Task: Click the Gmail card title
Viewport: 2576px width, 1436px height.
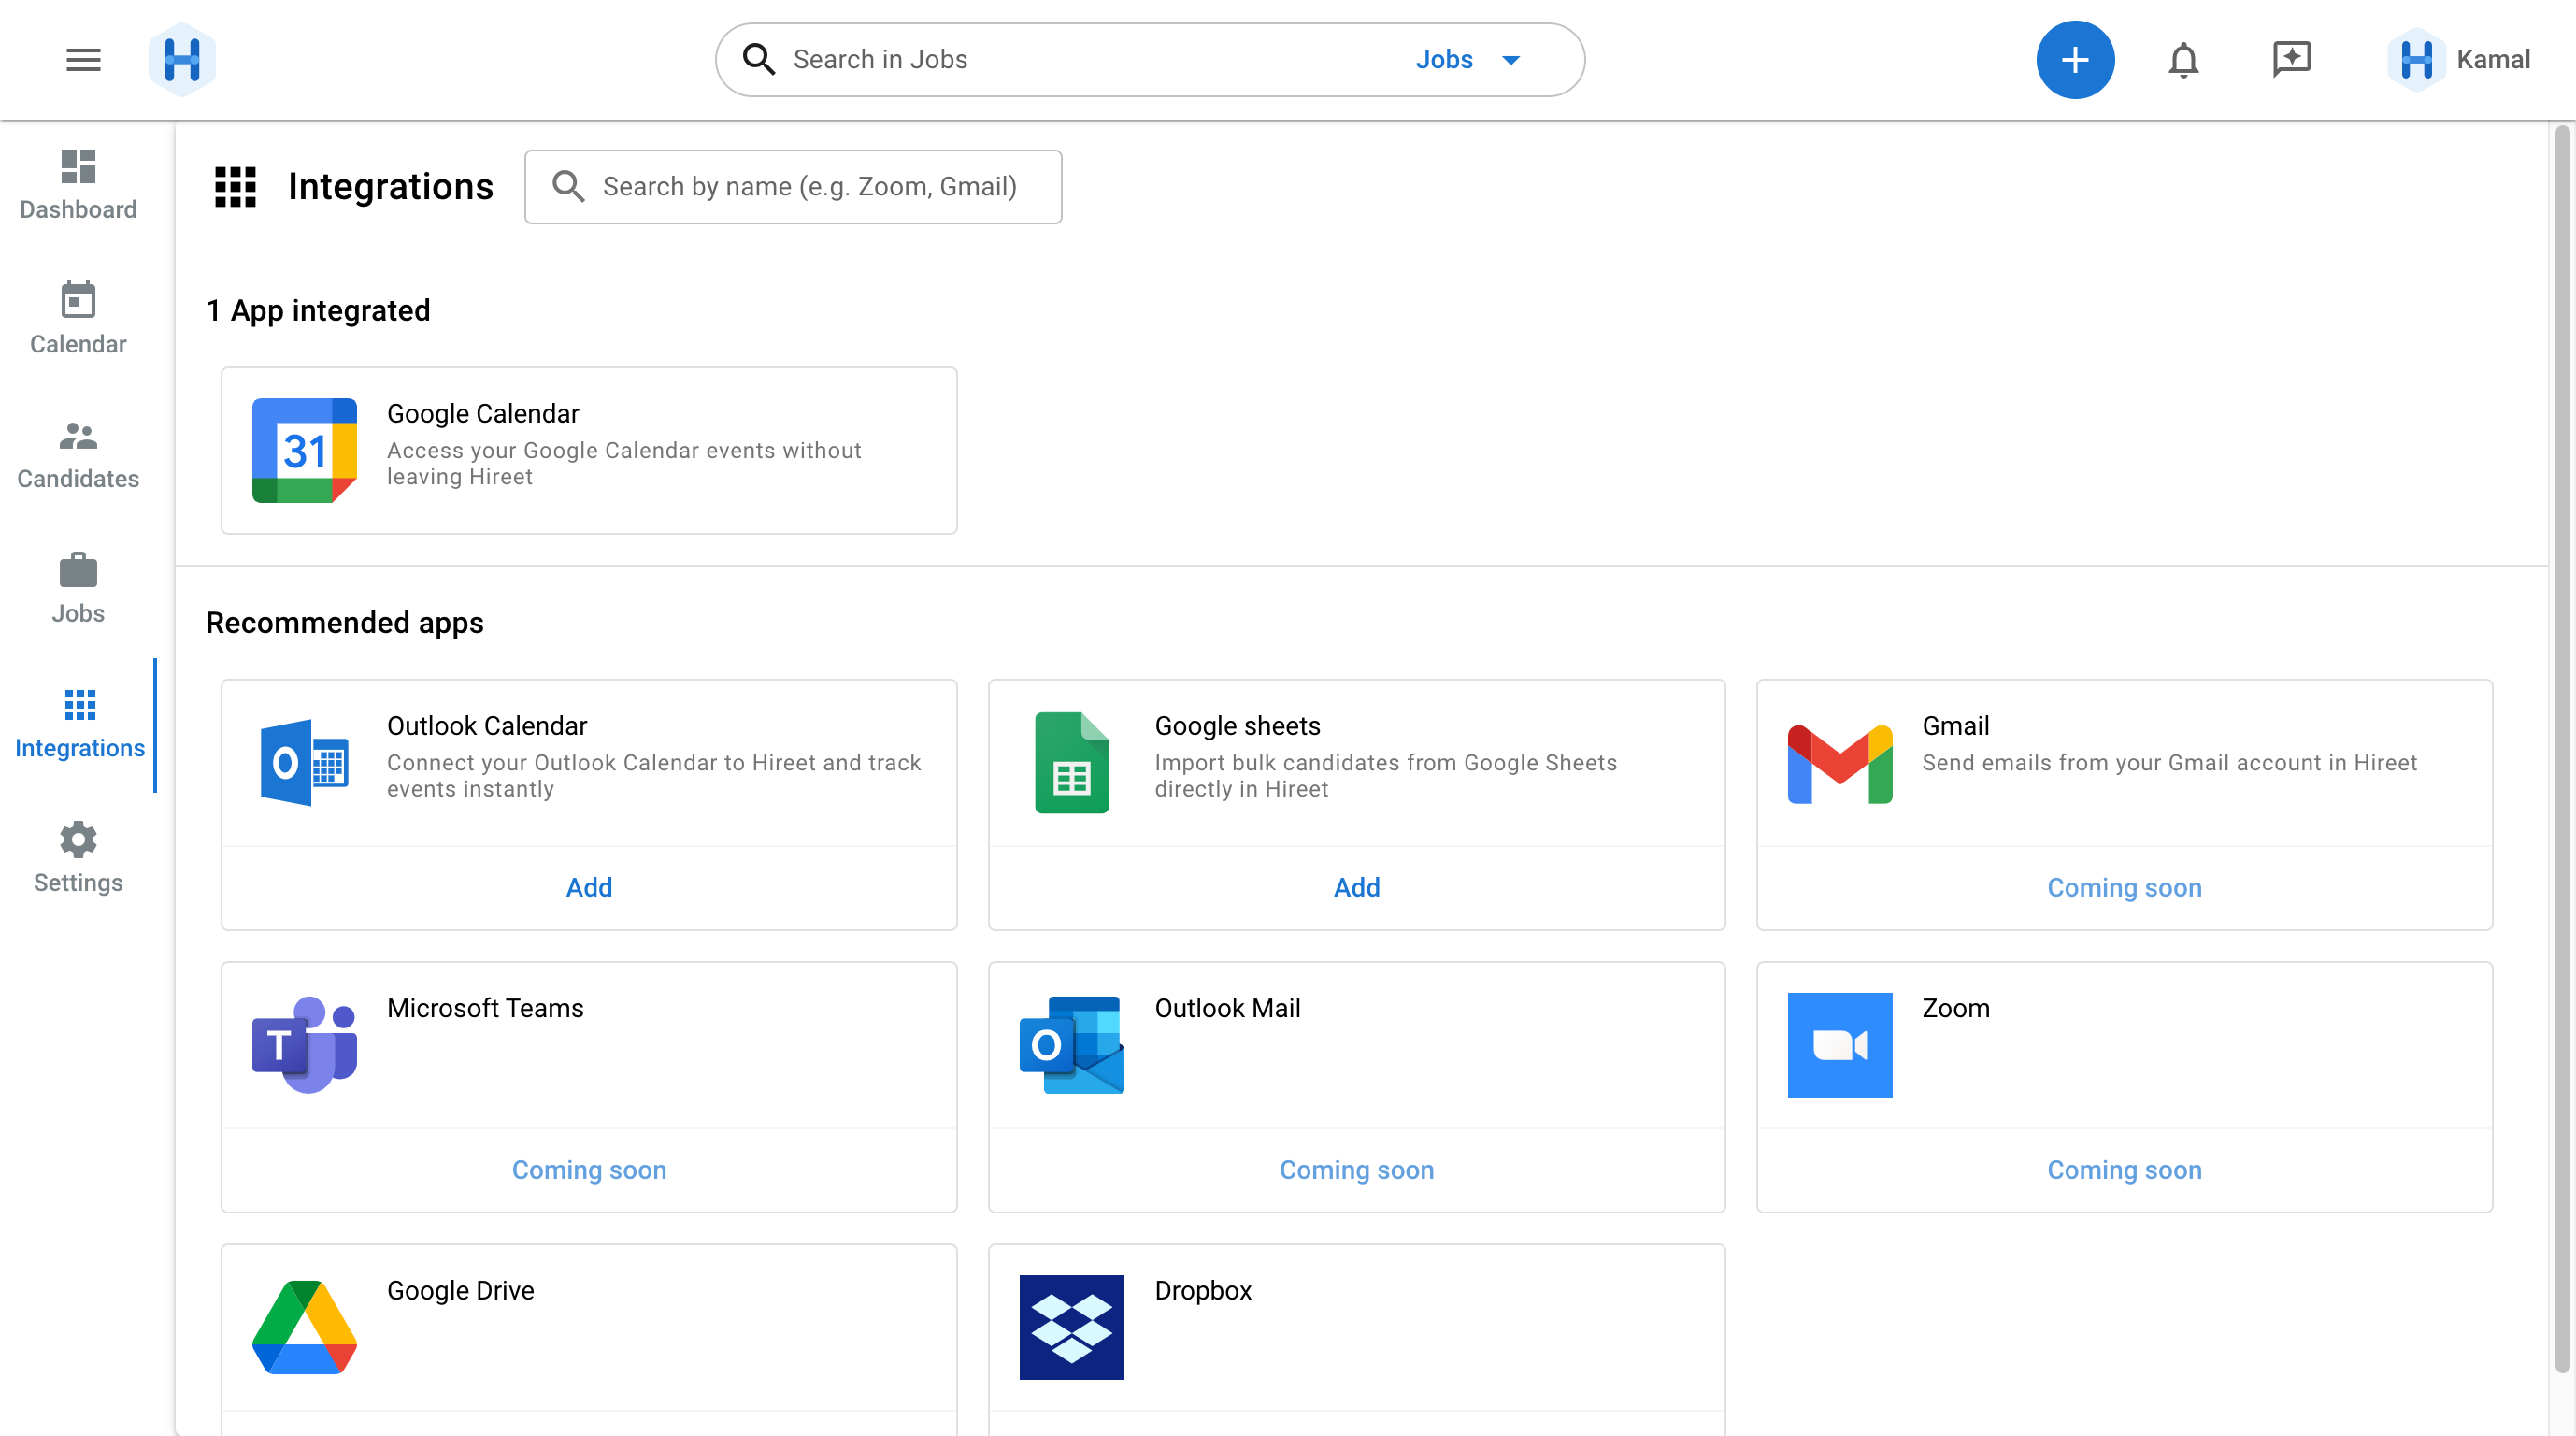Action: pos(1955,726)
